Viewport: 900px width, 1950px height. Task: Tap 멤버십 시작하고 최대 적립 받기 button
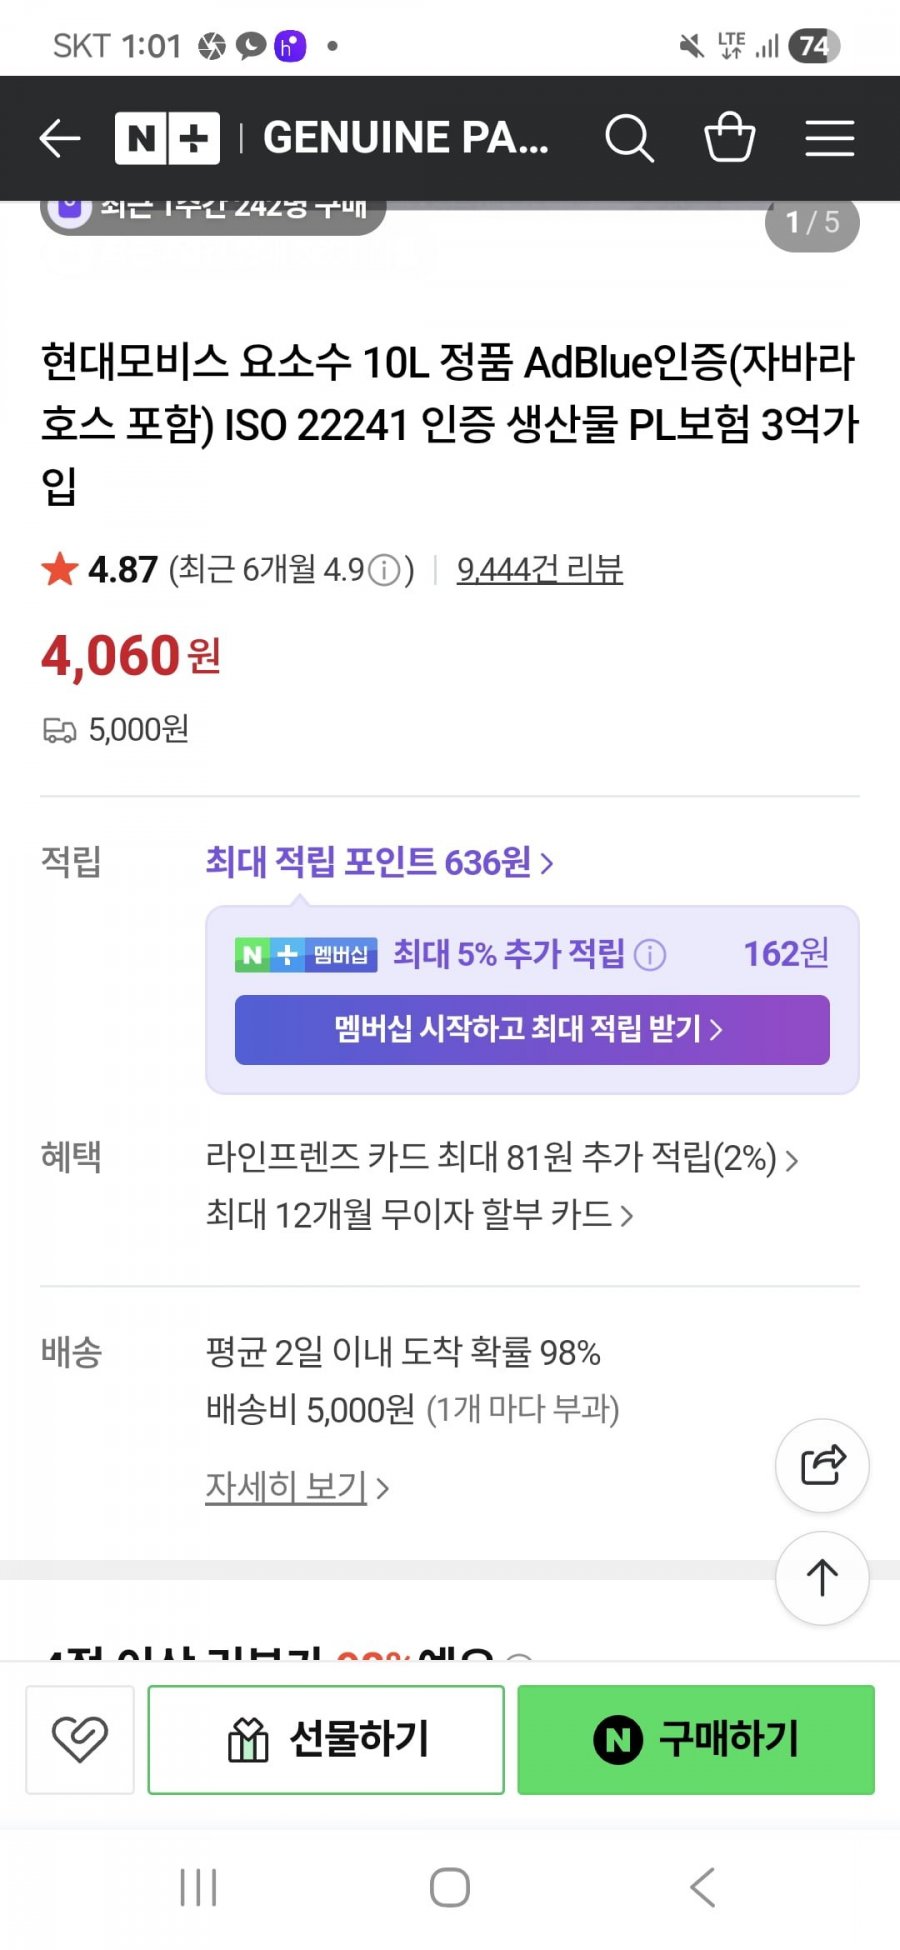click(x=532, y=1029)
